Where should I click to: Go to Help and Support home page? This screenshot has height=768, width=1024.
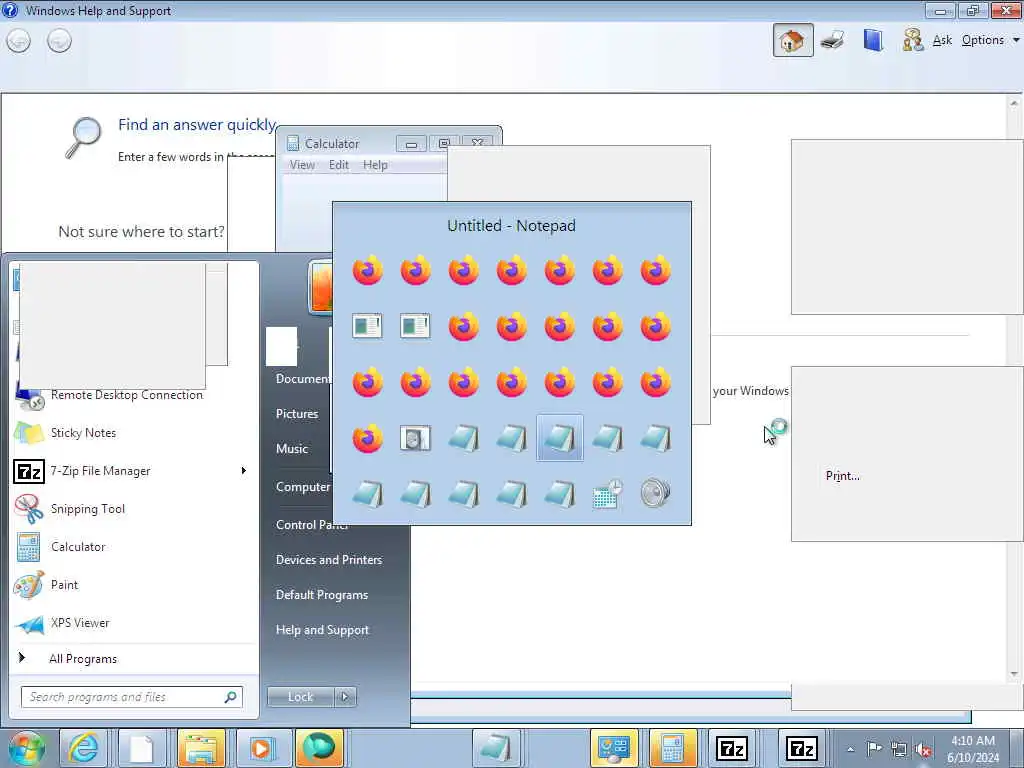pos(793,40)
